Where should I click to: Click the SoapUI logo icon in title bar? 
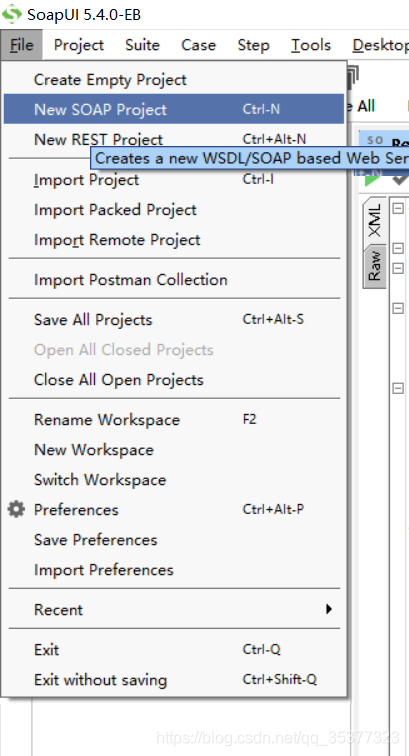point(12,14)
